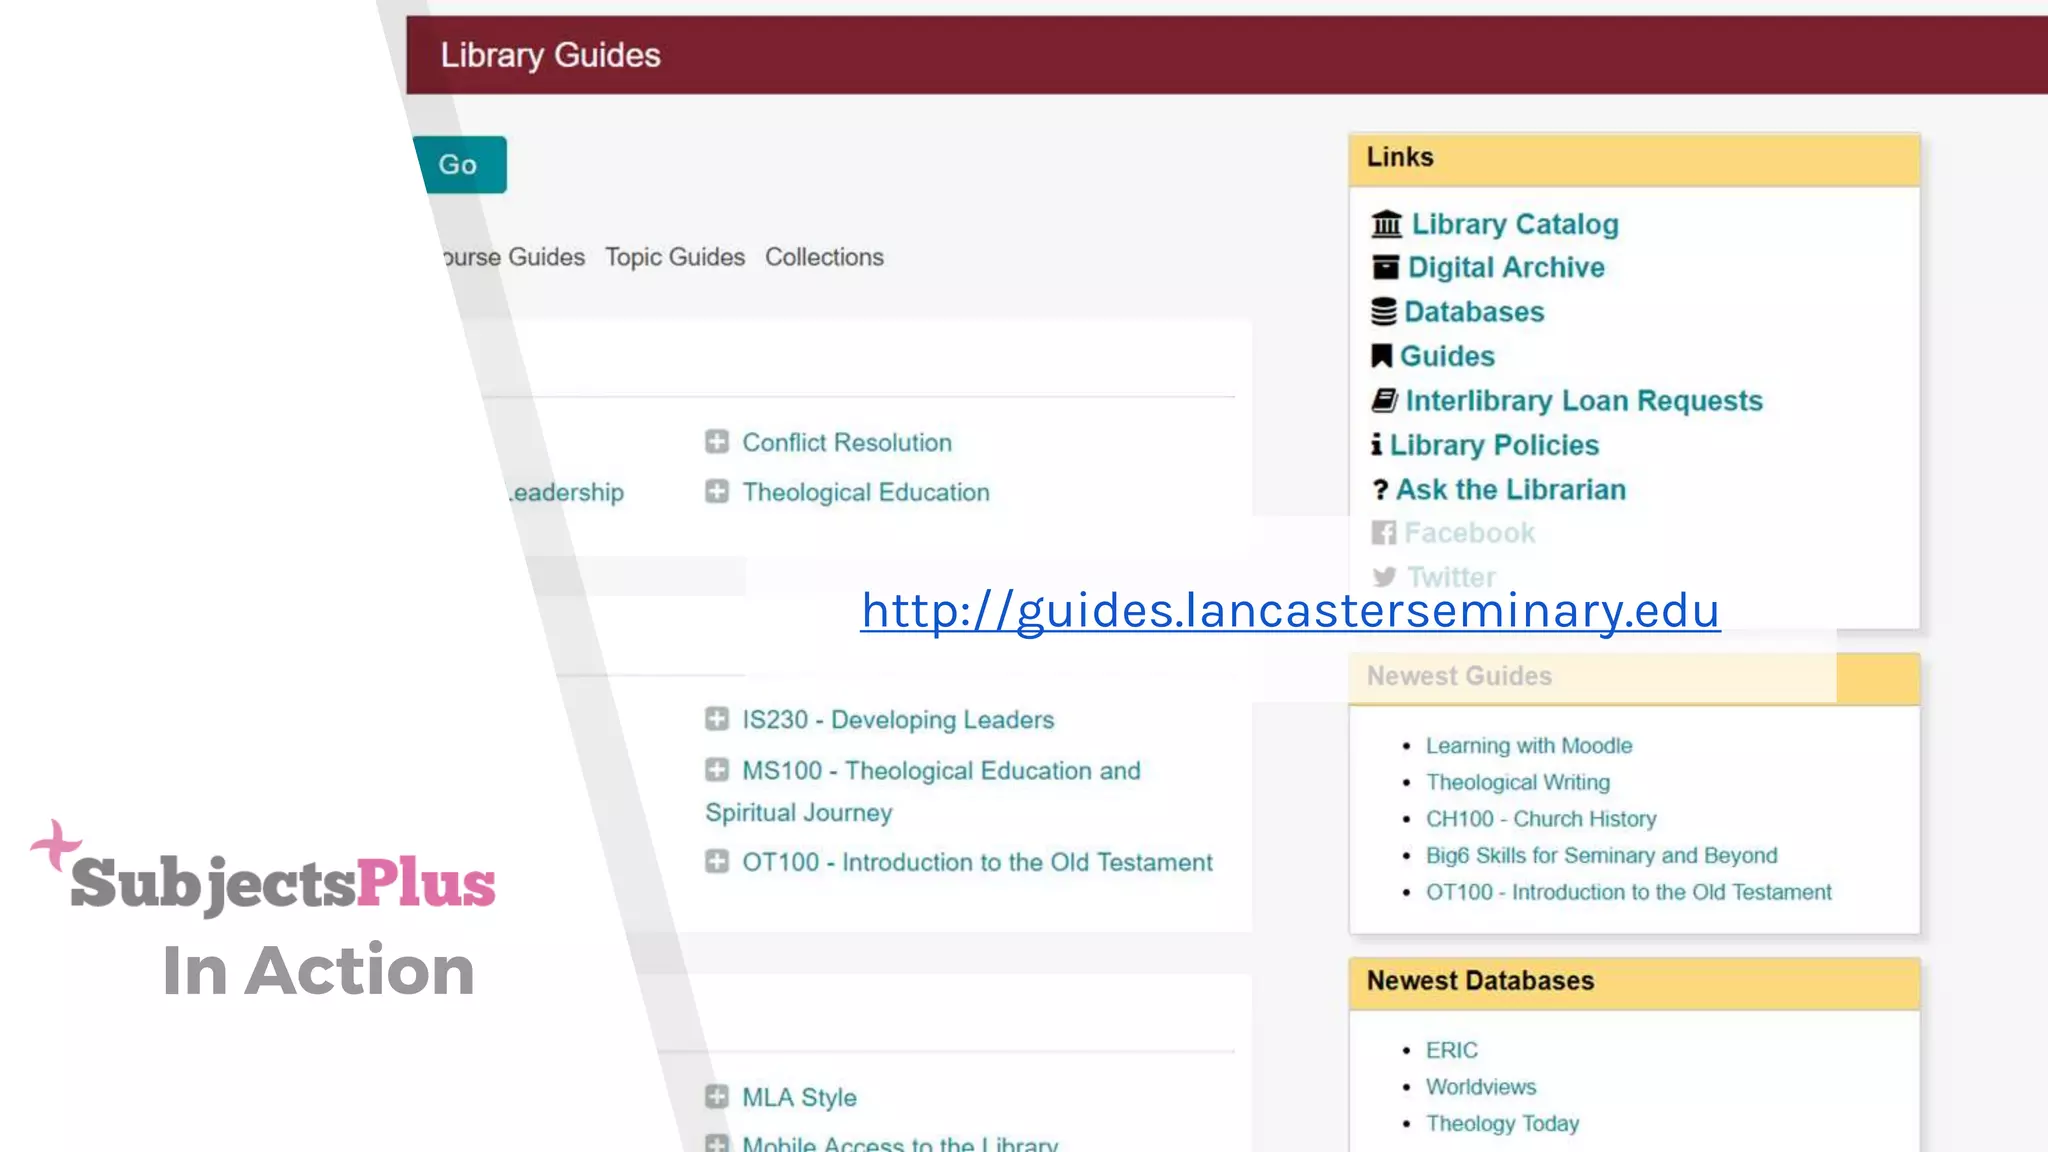Expand OT100 Old Testament plus icon
Viewport: 2048px width, 1152px height.
point(716,862)
